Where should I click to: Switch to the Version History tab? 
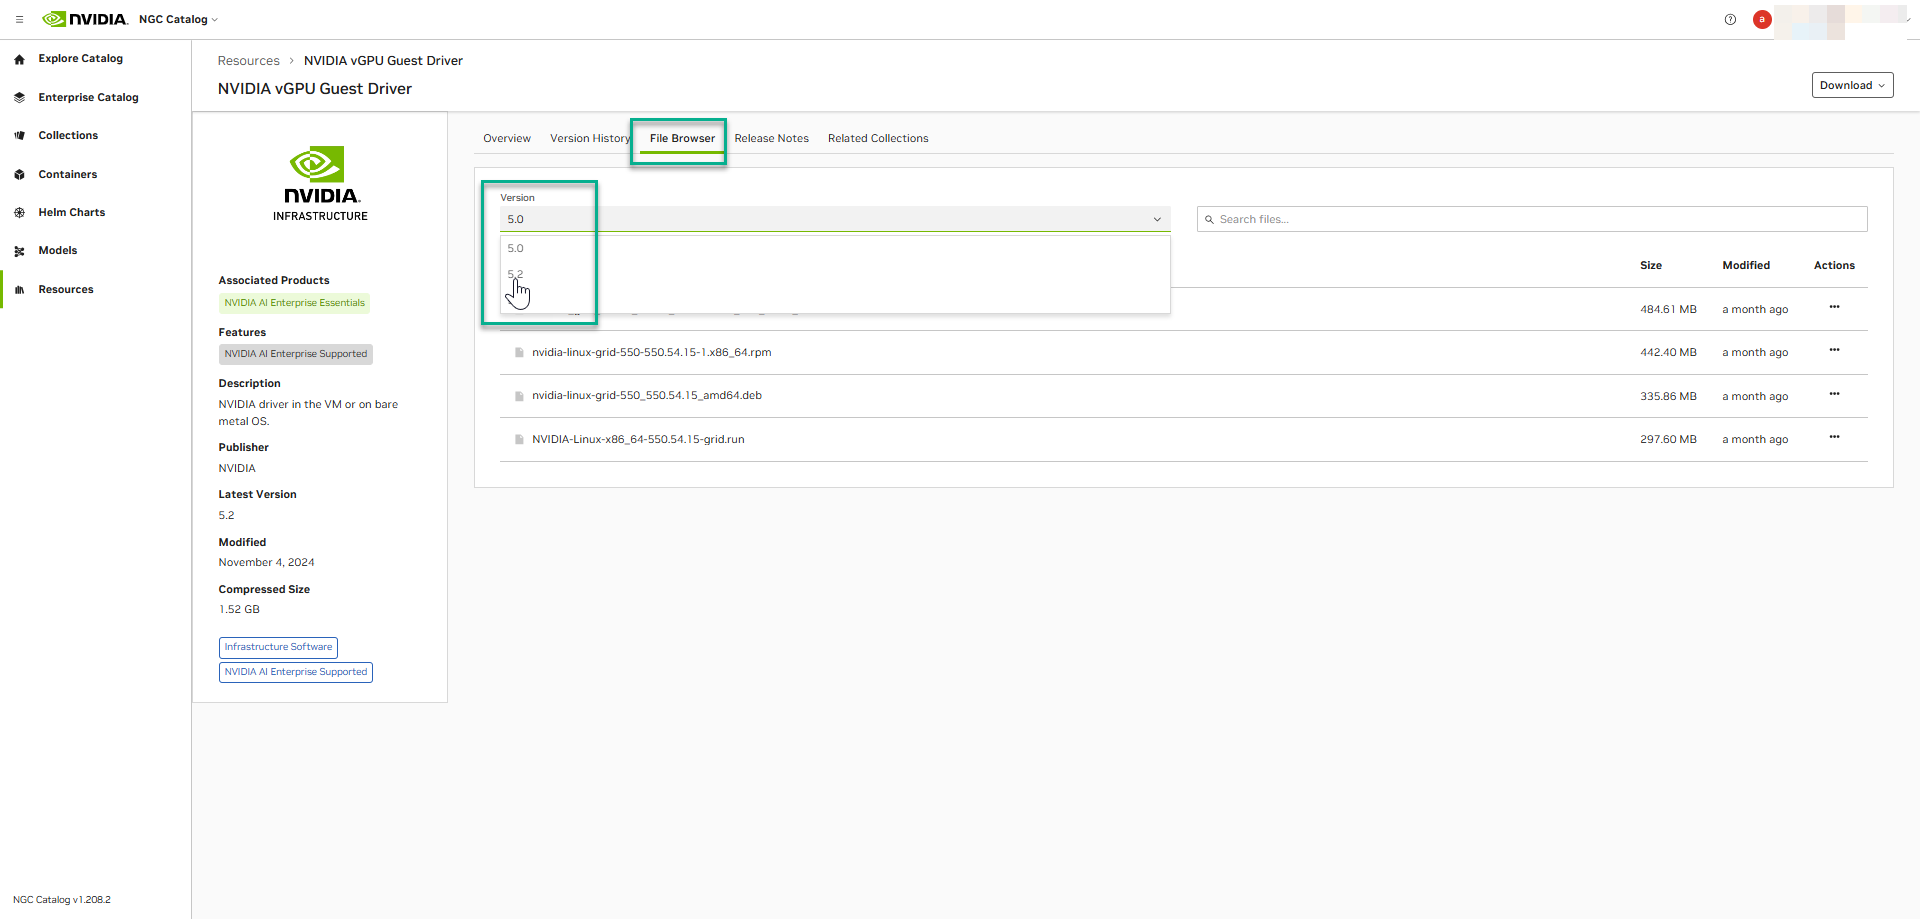tap(590, 138)
